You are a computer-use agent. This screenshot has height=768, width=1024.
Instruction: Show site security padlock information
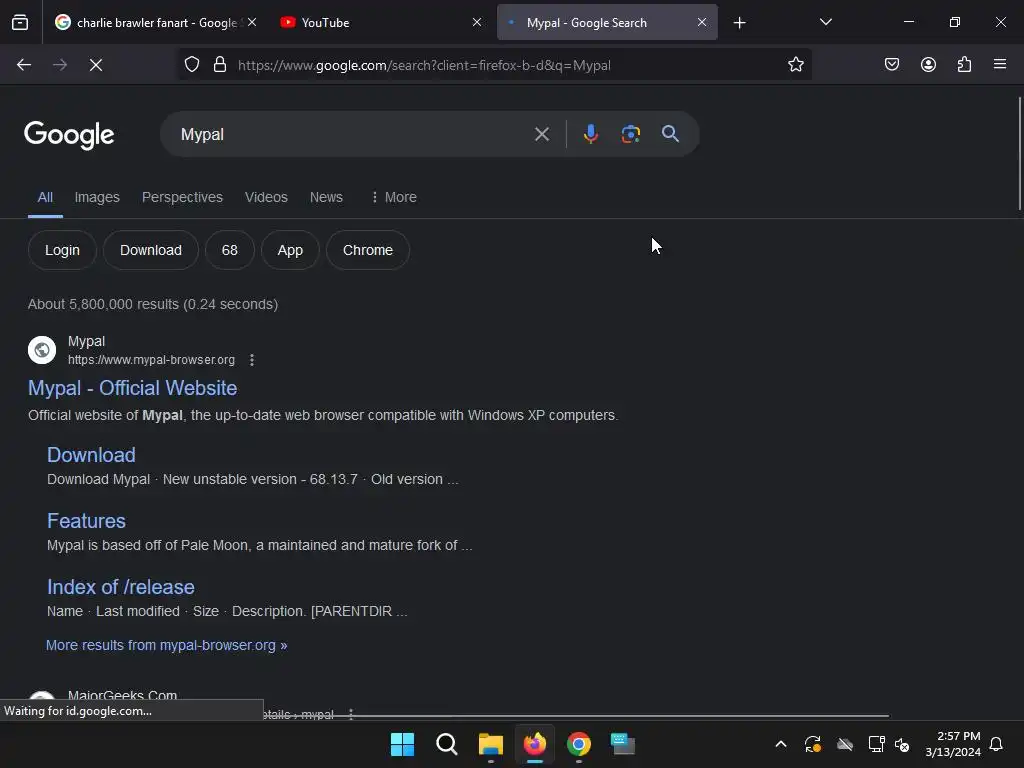(220, 65)
